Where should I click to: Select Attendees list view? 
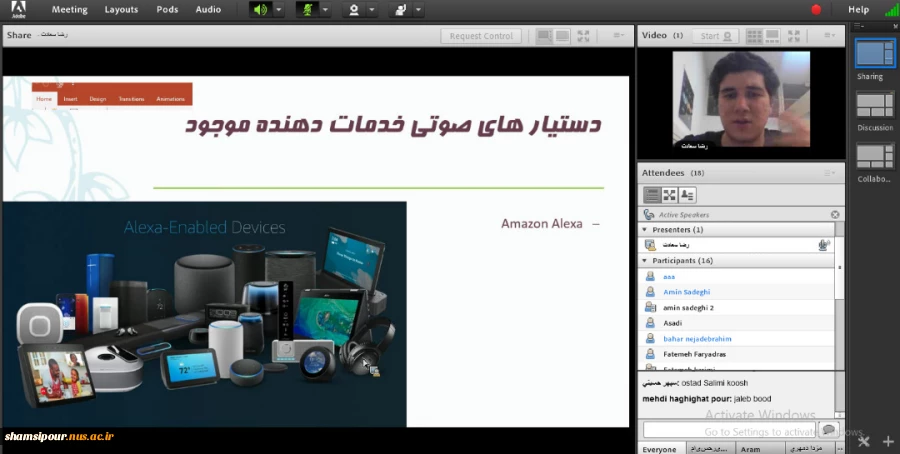point(652,195)
